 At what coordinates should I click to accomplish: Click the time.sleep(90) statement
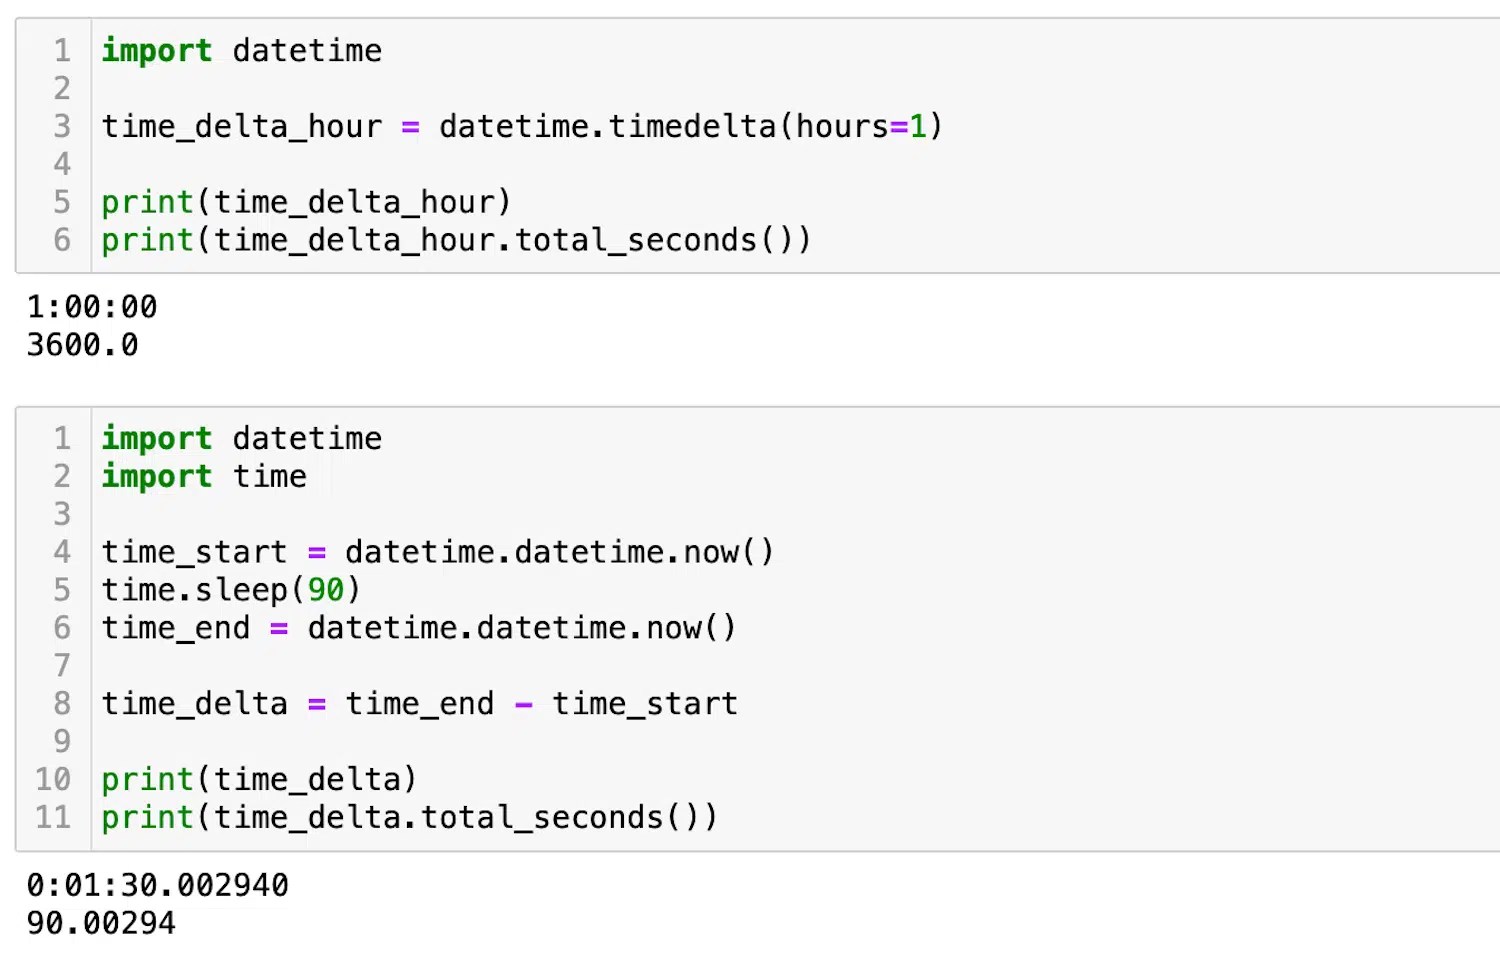229,590
